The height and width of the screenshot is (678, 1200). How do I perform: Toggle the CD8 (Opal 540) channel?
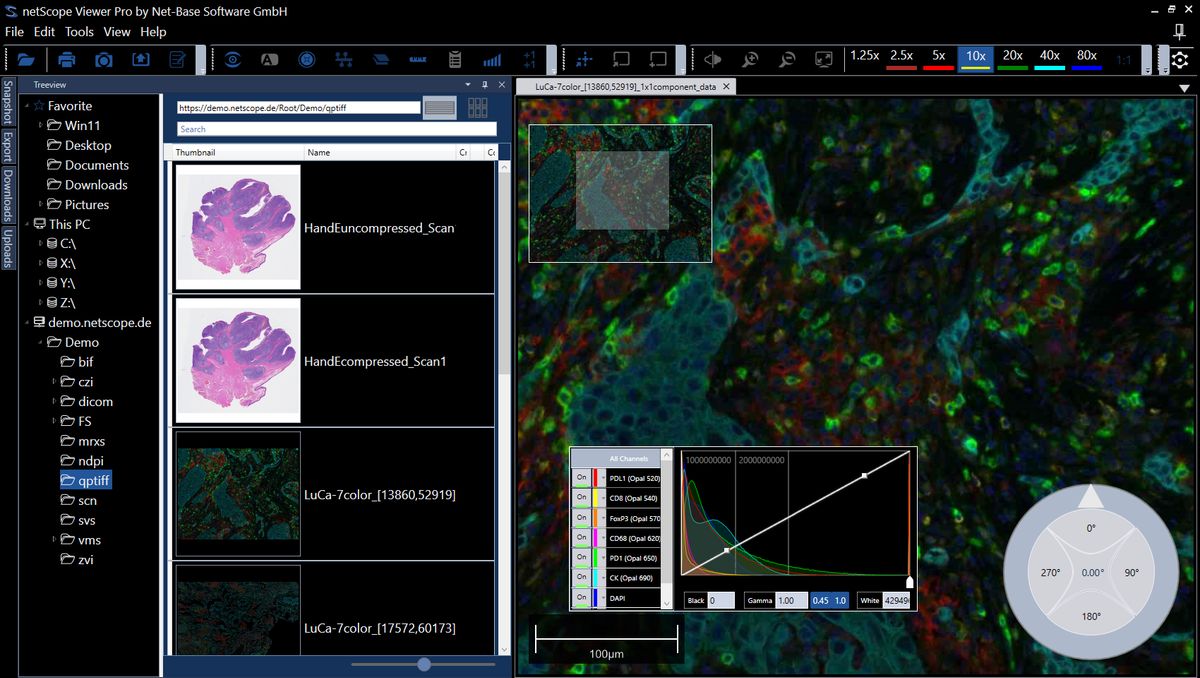click(x=581, y=498)
